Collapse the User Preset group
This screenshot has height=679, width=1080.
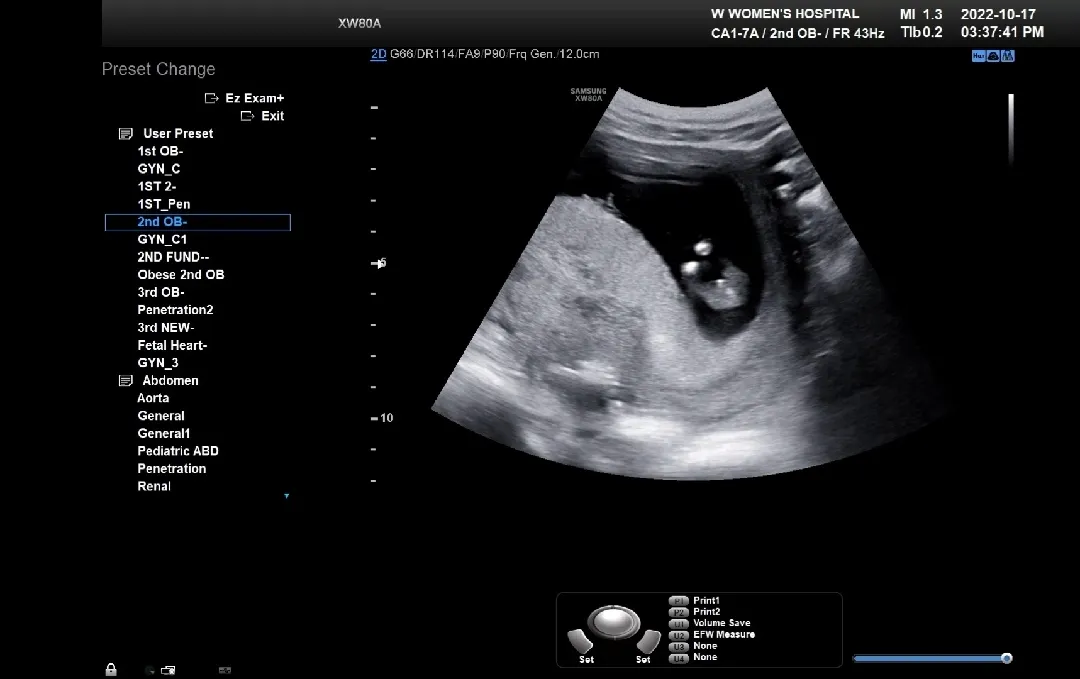125,134
